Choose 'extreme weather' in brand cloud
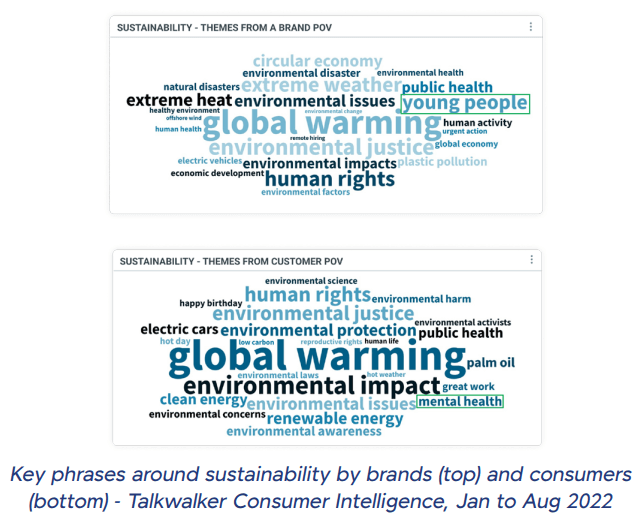The height and width of the screenshot is (516, 643). coord(321,85)
